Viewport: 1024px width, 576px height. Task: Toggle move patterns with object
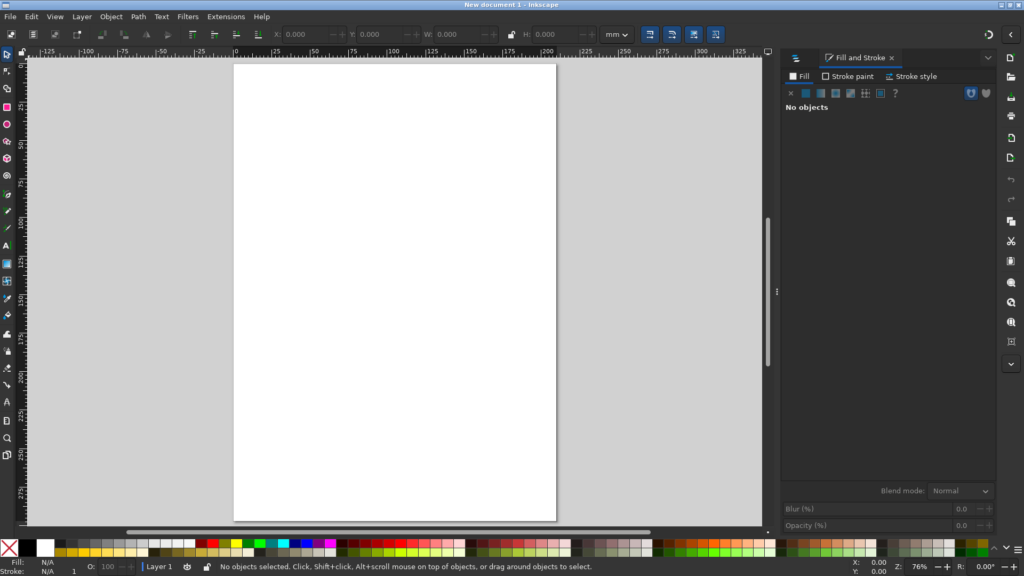pos(716,35)
